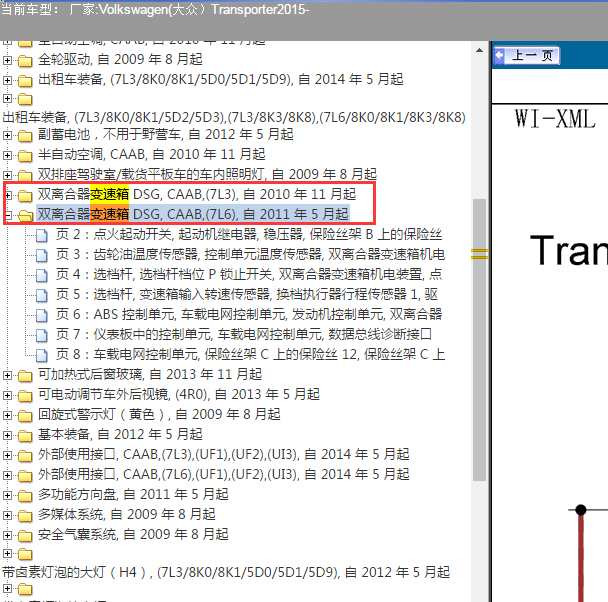Screen dimensions: 608x602
Task: Open 页 2：点火起动开关, 起动机继电器
Action: point(249,235)
